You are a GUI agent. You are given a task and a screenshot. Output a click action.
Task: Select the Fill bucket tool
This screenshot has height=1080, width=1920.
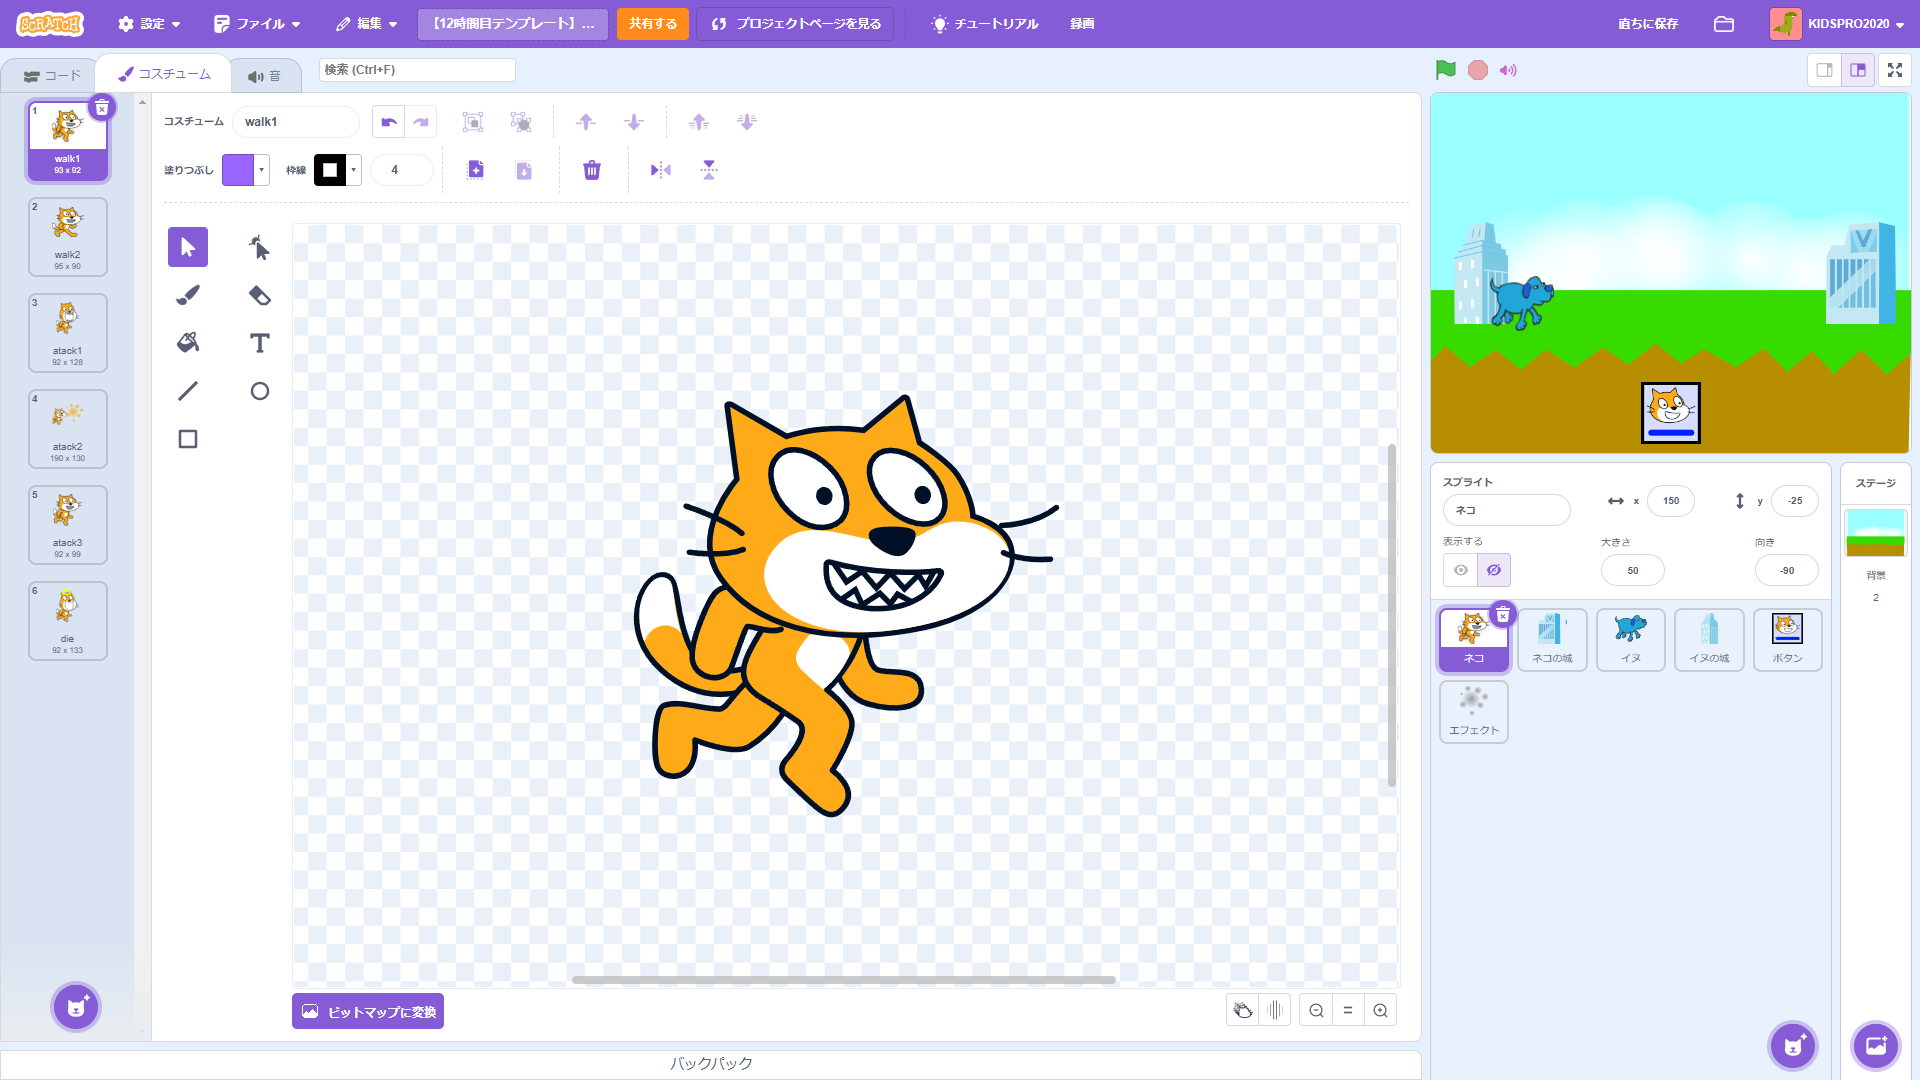point(188,343)
